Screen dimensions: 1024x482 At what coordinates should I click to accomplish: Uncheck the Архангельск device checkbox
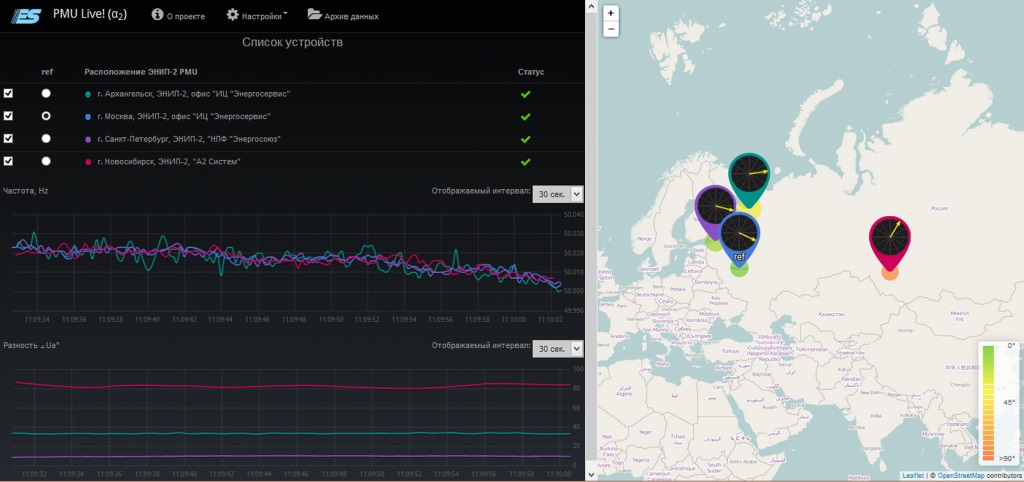(9, 93)
